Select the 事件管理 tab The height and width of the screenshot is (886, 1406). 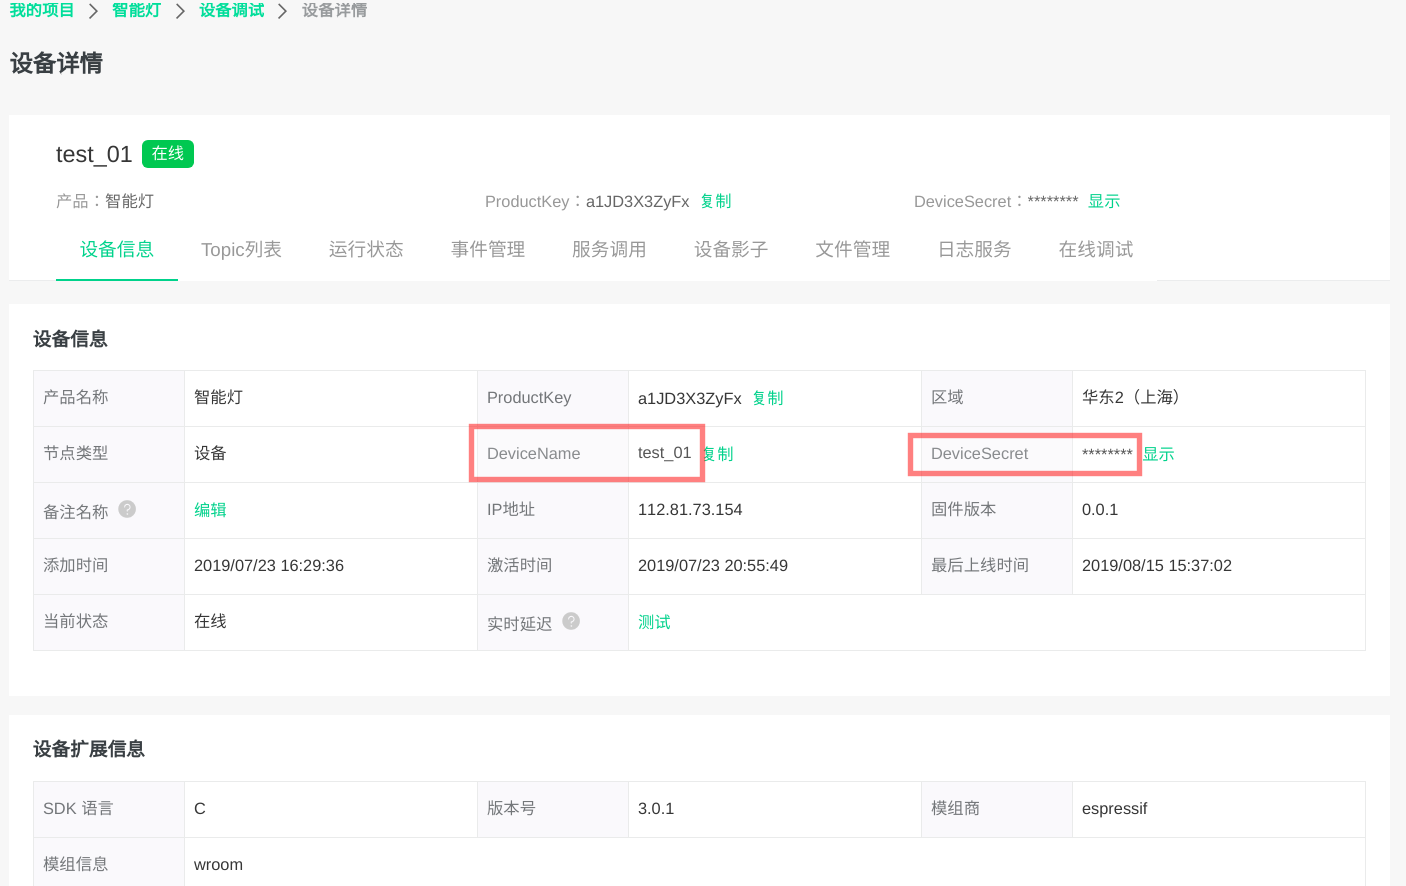click(488, 250)
